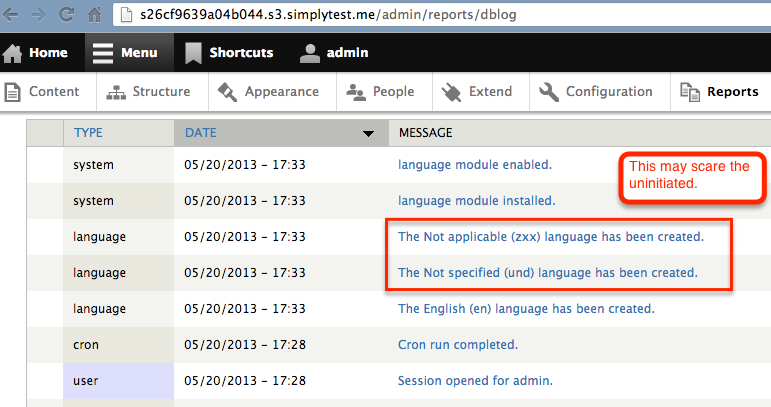
Task: Open 'Cron run completed.' log entry
Action: (x=458, y=345)
